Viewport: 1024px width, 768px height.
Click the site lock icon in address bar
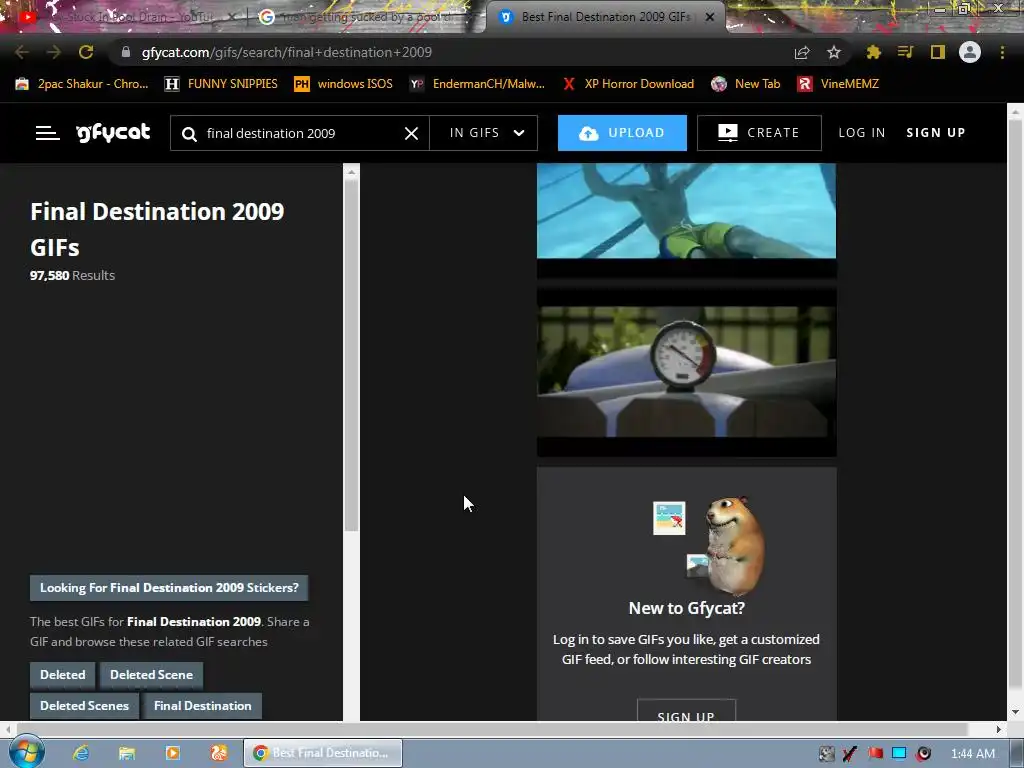click(x=125, y=52)
